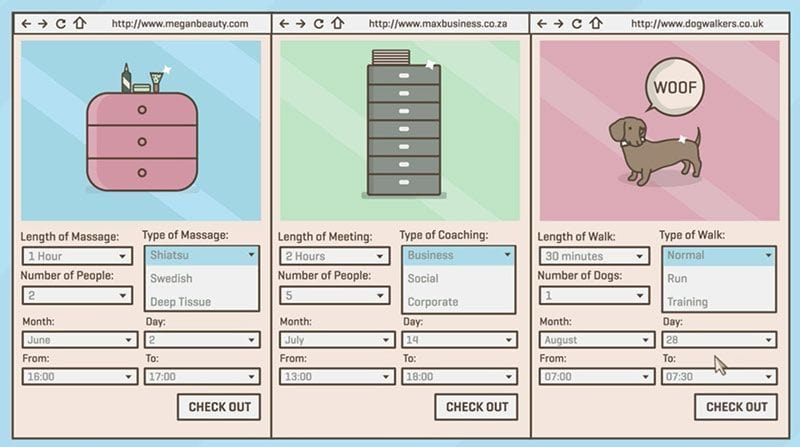Click back arrow in meganbeauty browser
Screen dimensions: 800x447
point(26,23)
